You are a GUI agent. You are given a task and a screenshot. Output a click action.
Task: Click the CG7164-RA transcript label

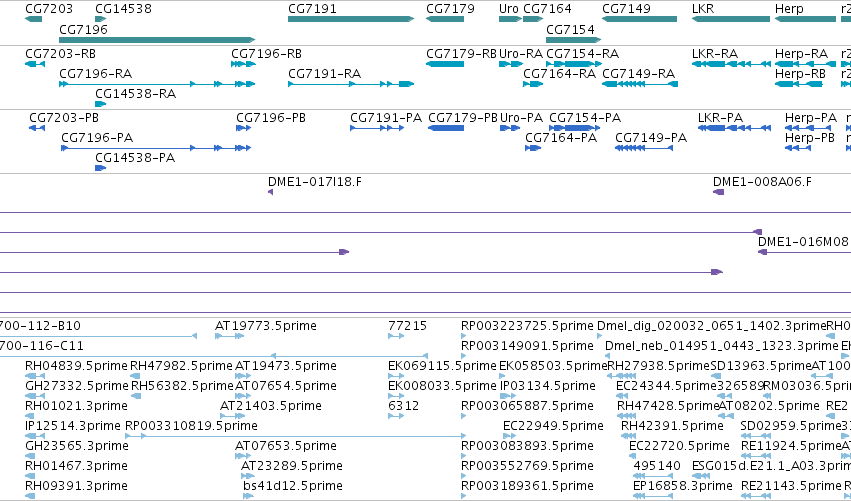point(560,74)
